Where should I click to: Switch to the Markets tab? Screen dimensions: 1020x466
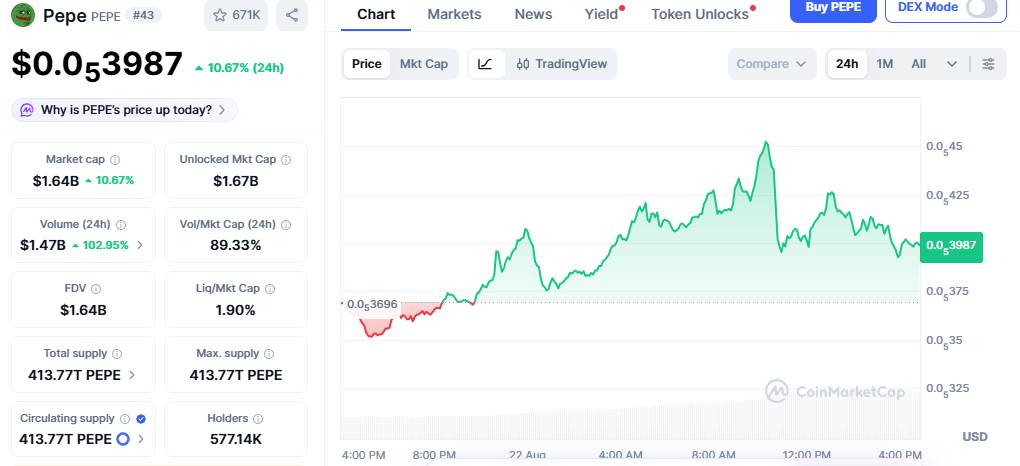454,14
